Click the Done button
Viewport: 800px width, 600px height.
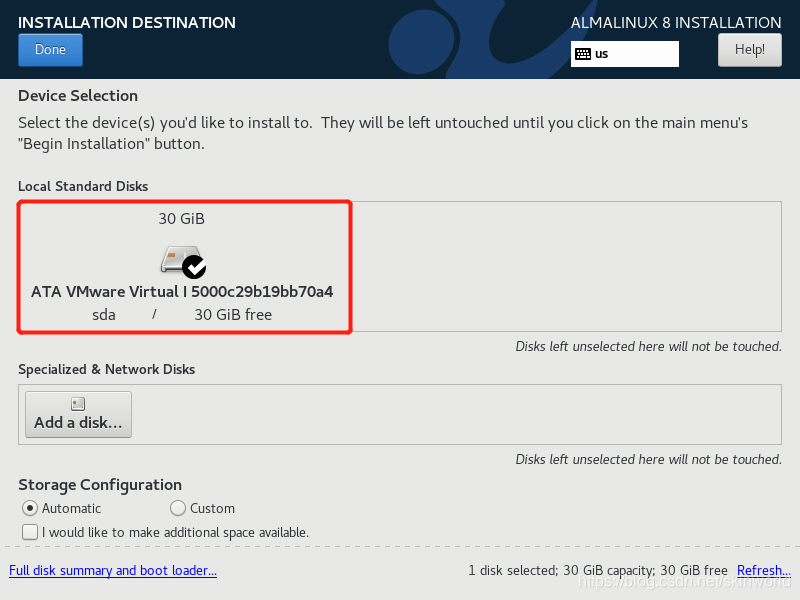click(50, 49)
